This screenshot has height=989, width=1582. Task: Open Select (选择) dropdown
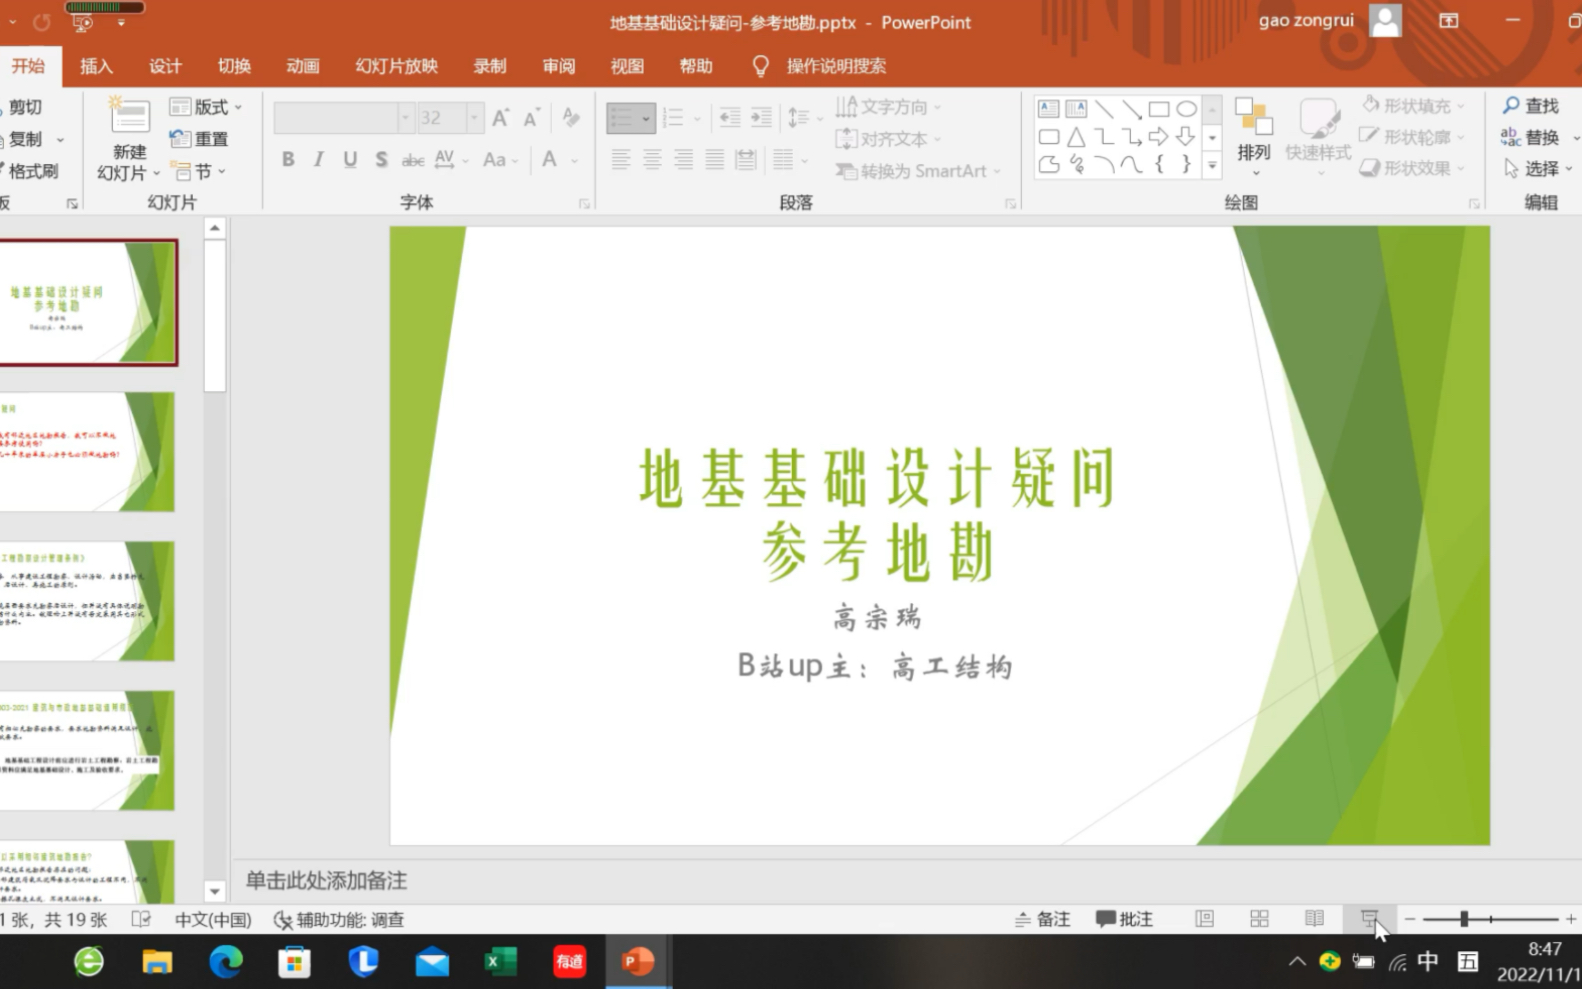1538,169
